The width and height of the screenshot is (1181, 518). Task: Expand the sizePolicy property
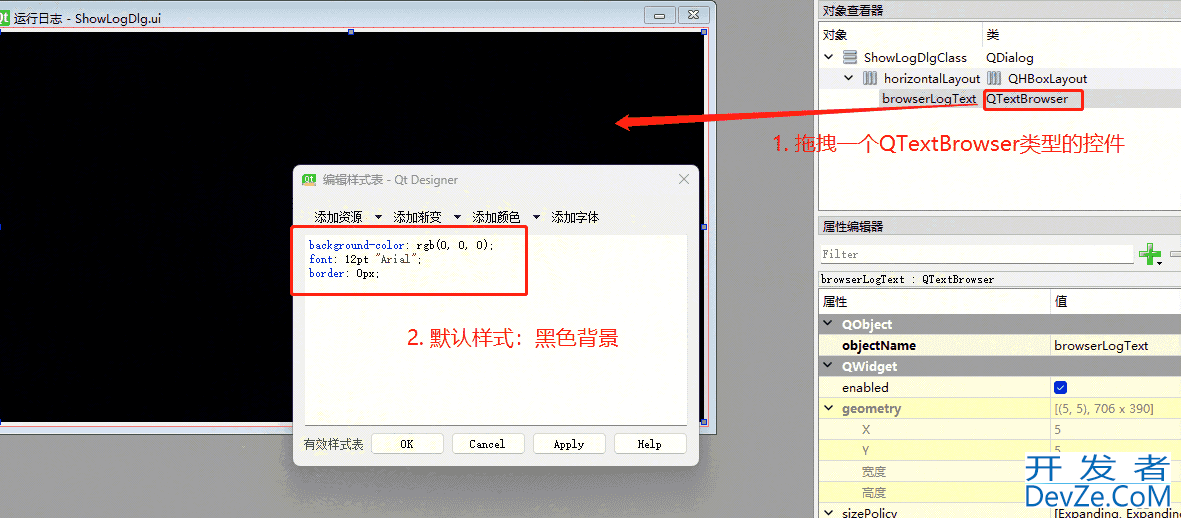pos(829,513)
